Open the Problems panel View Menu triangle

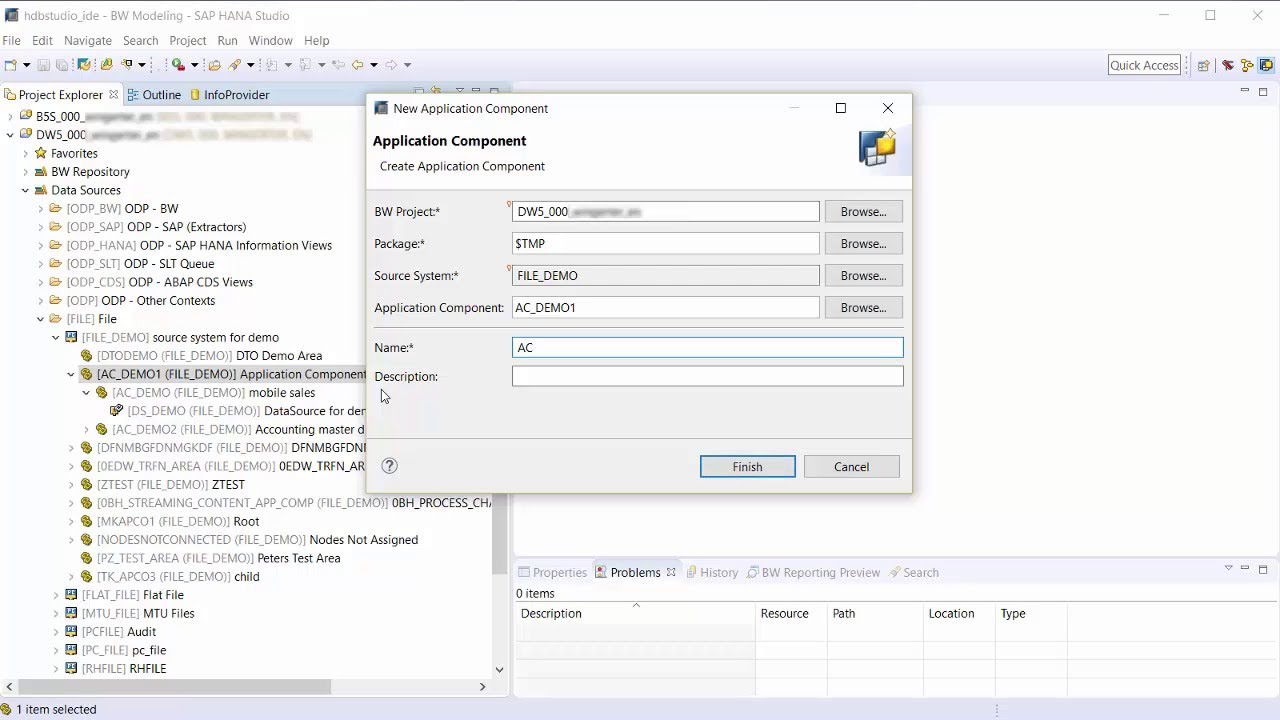click(1228, 569)
